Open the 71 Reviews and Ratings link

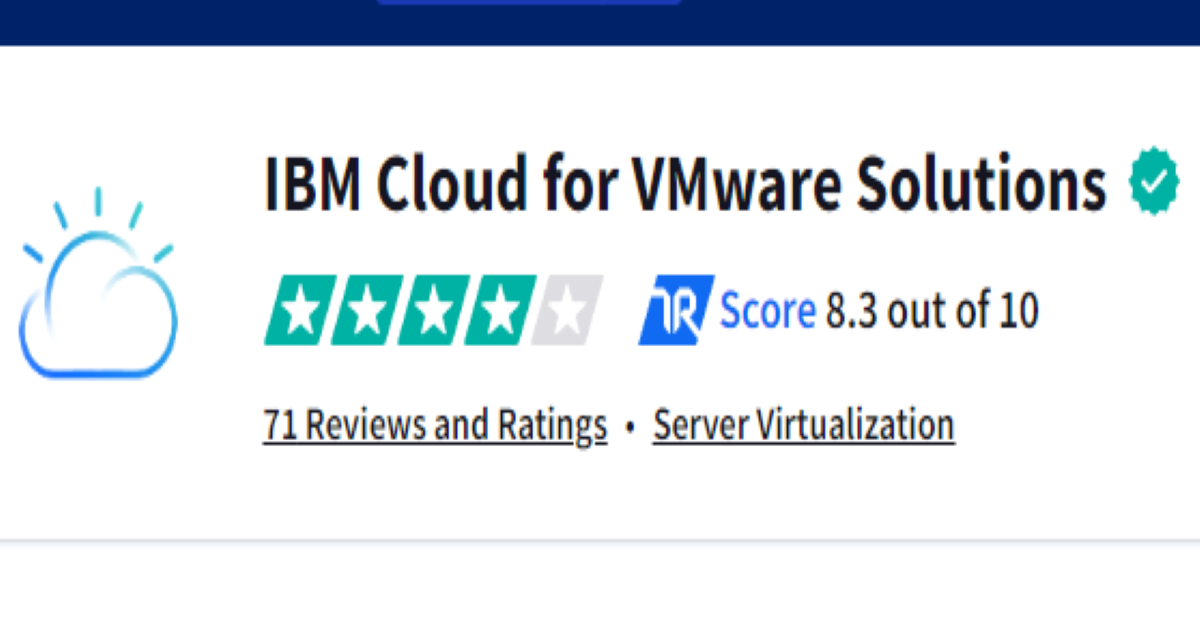(x=435, y=425)
